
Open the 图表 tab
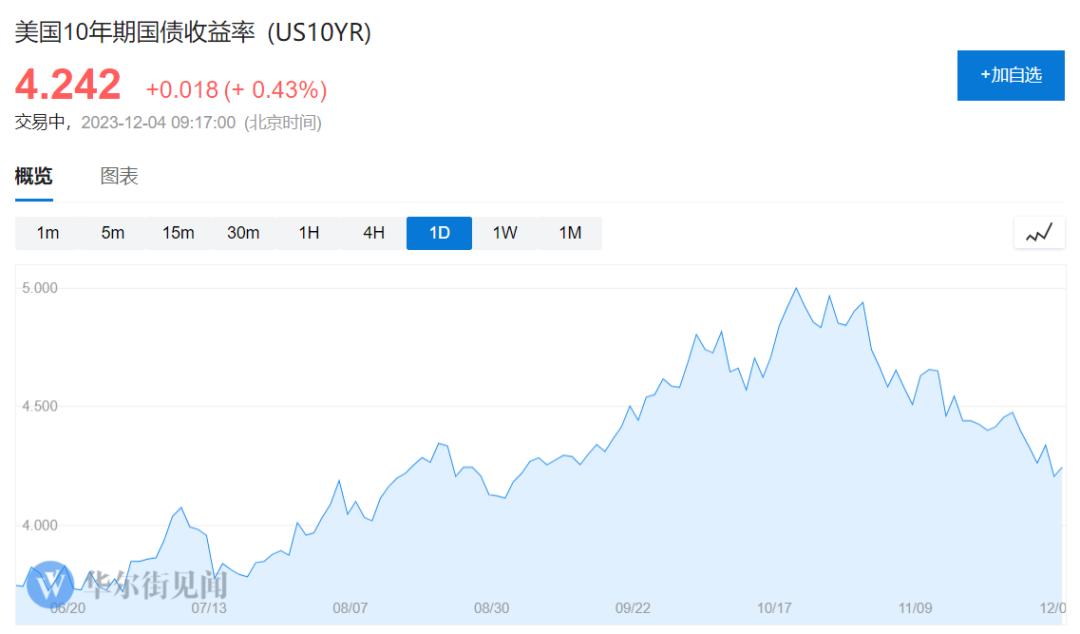pyautogui.click(x=119, y=177)
